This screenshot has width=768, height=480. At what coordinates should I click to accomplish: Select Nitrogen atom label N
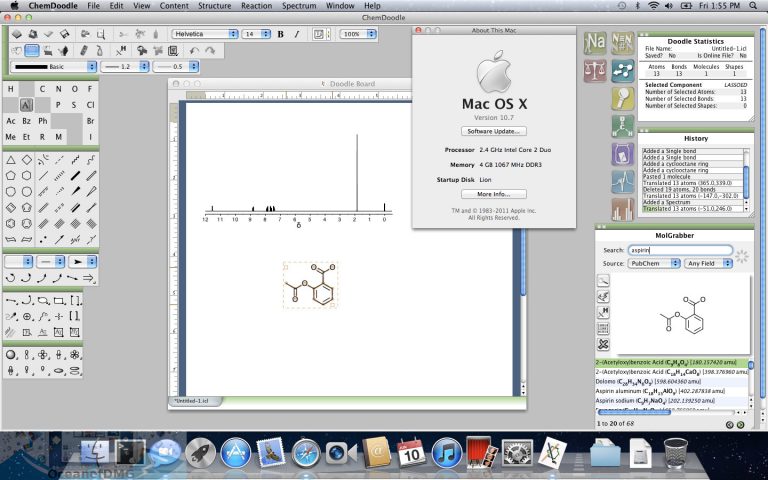[x=58, y=89]
